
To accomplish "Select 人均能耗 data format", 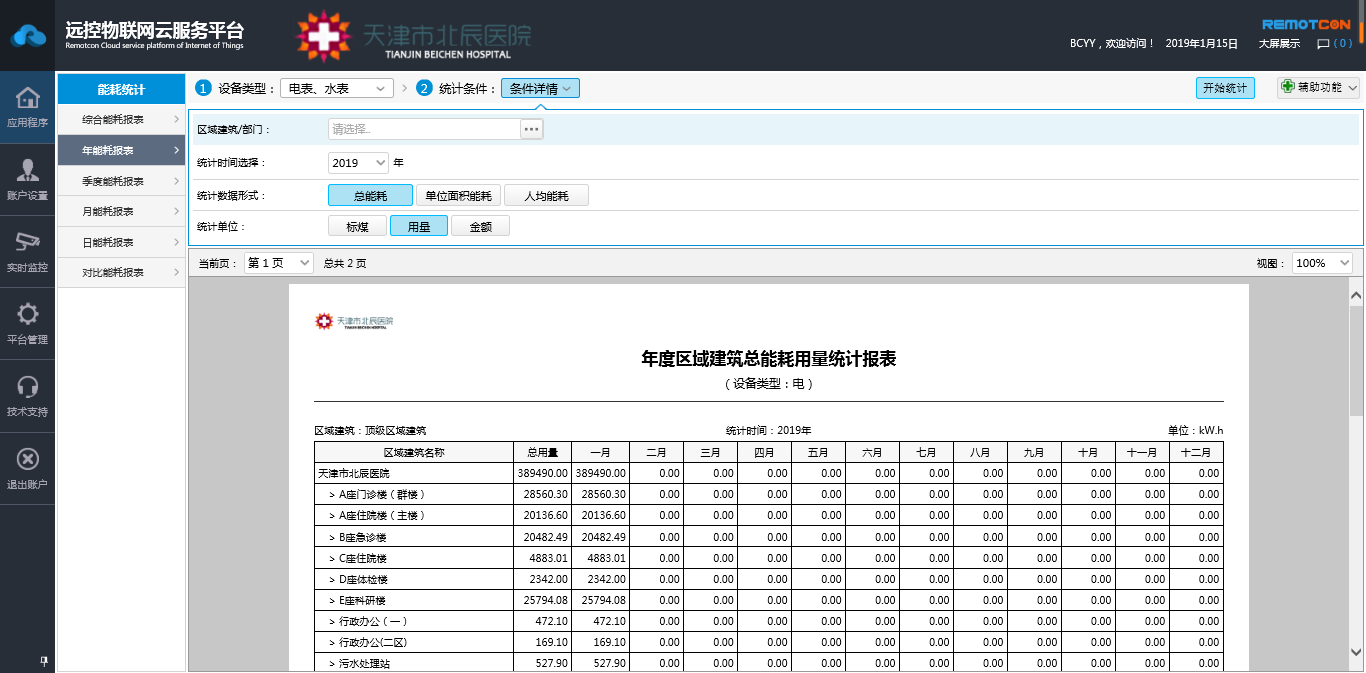I will [x=546, y=196].
